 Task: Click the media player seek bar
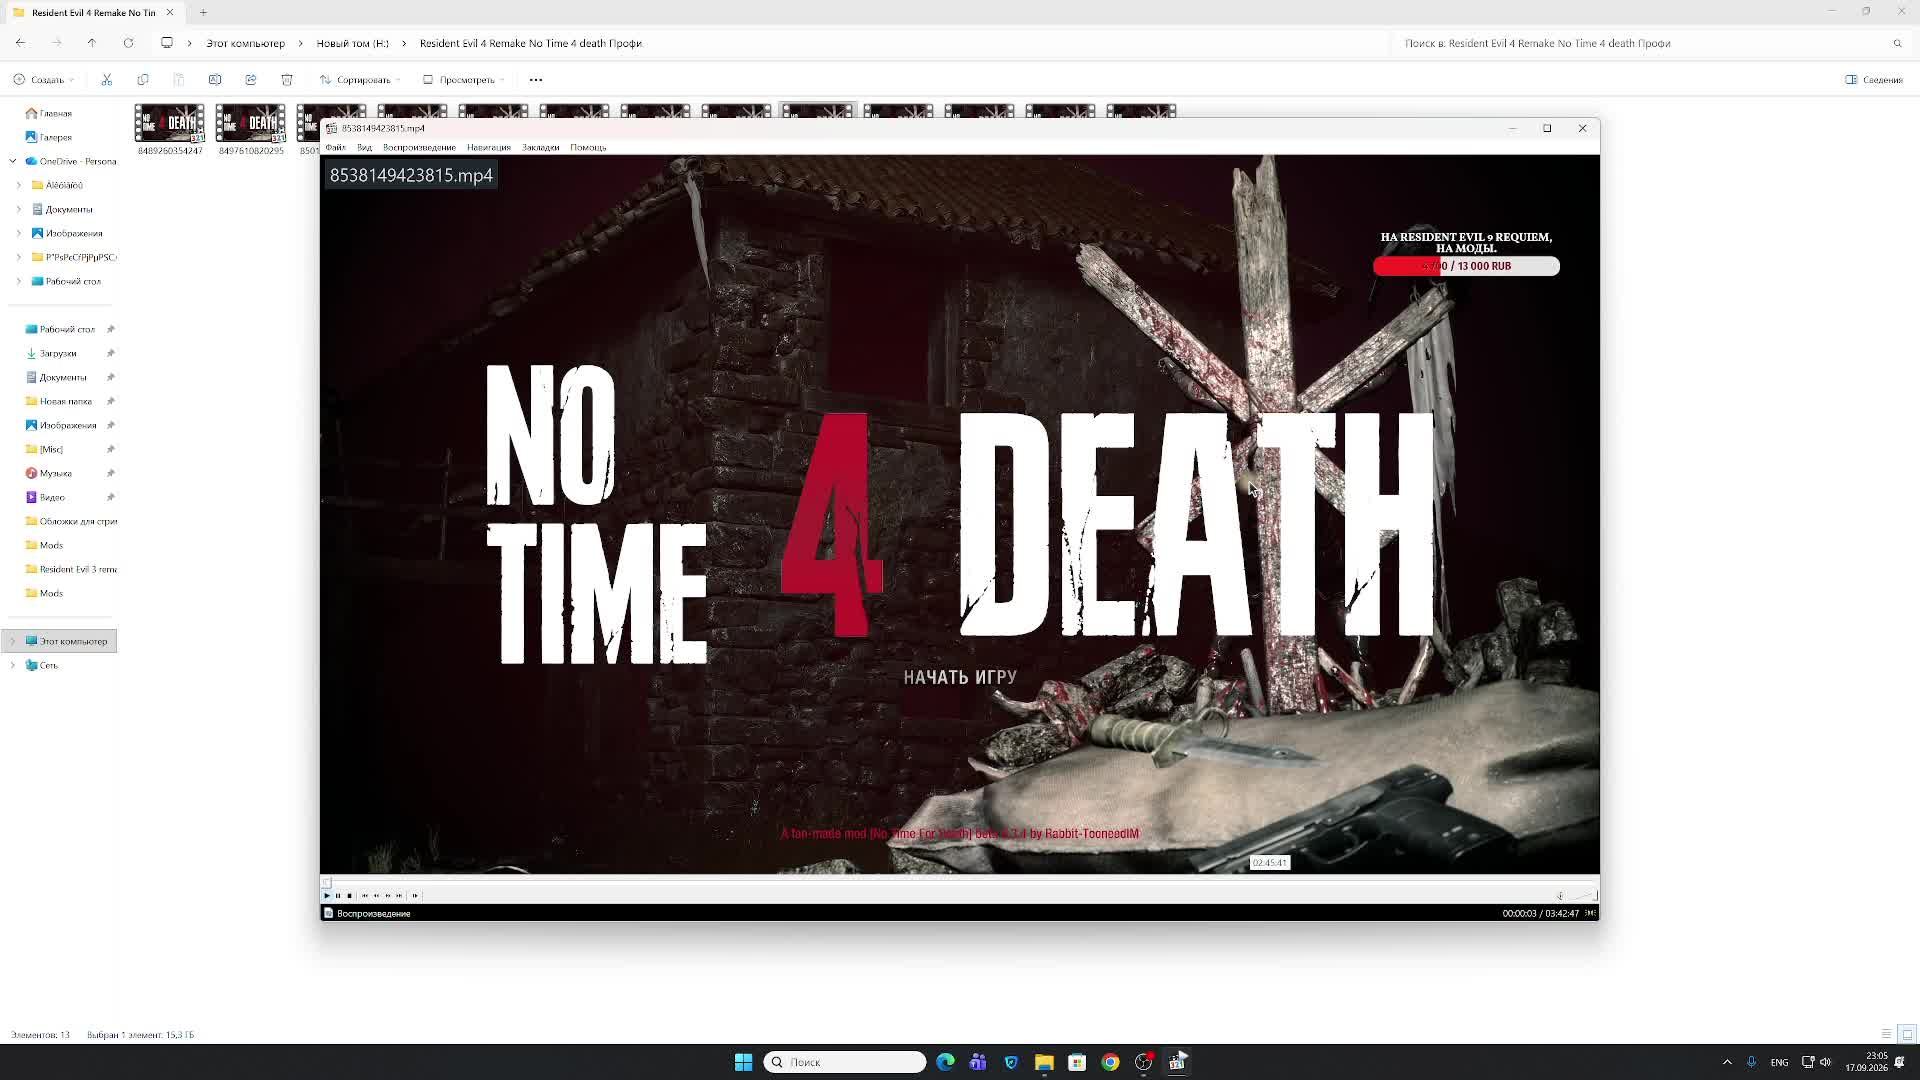pos(960,882)
